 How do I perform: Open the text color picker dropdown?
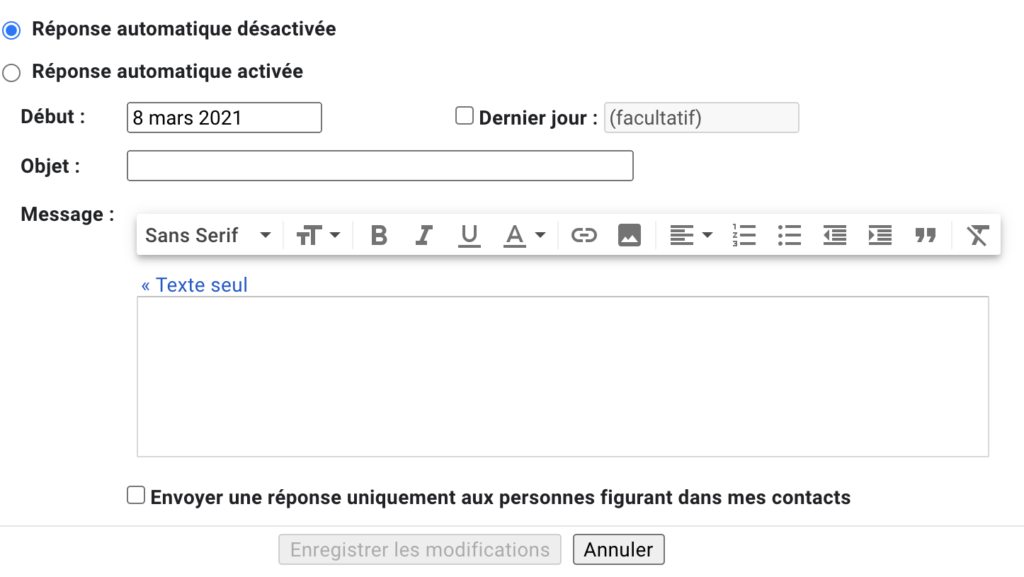(x=524, y=236)
